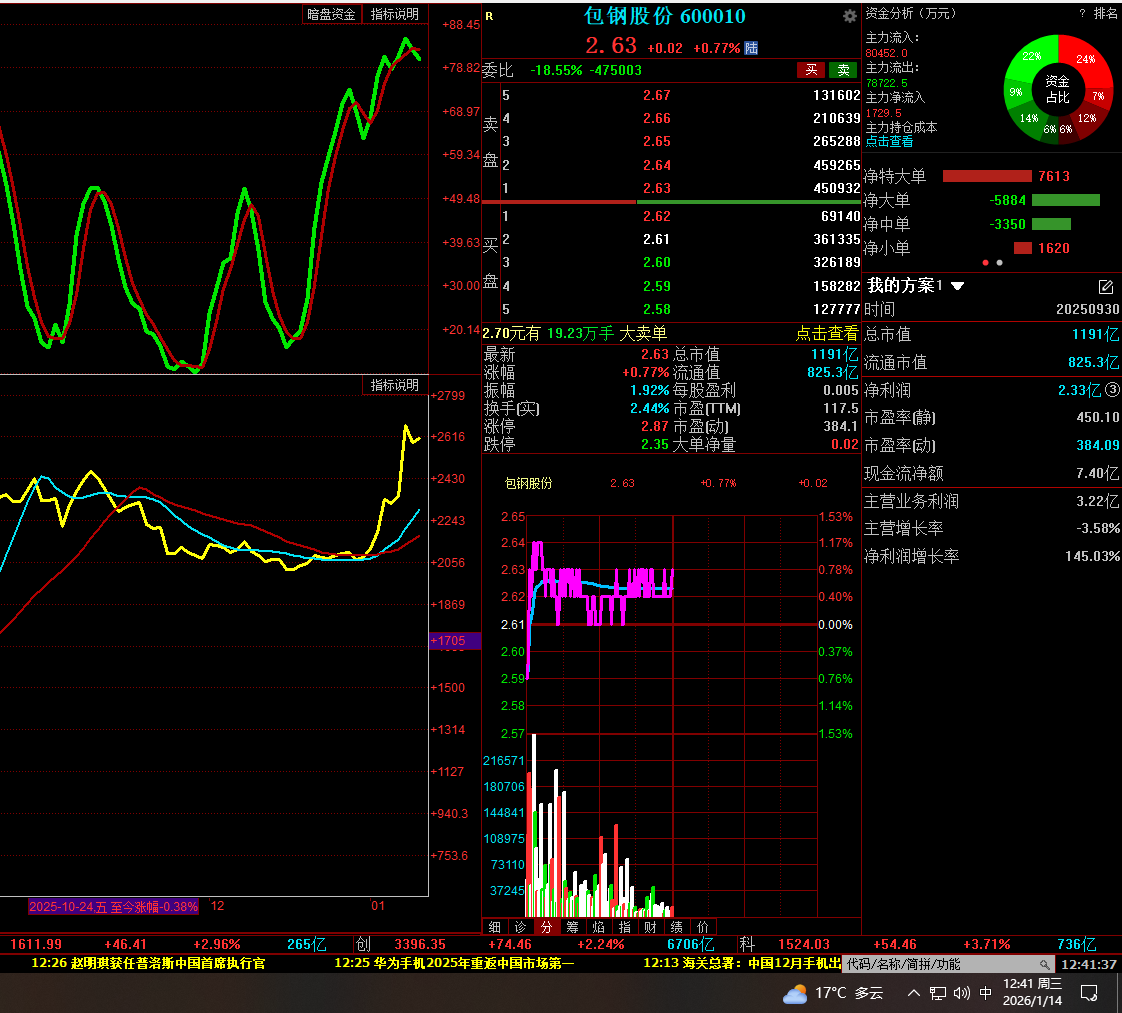Image resolution: width=1122 pixels, height=1013 pixels.
Task: Switch to first page dot in 资金分析
Action: [985, 263]
